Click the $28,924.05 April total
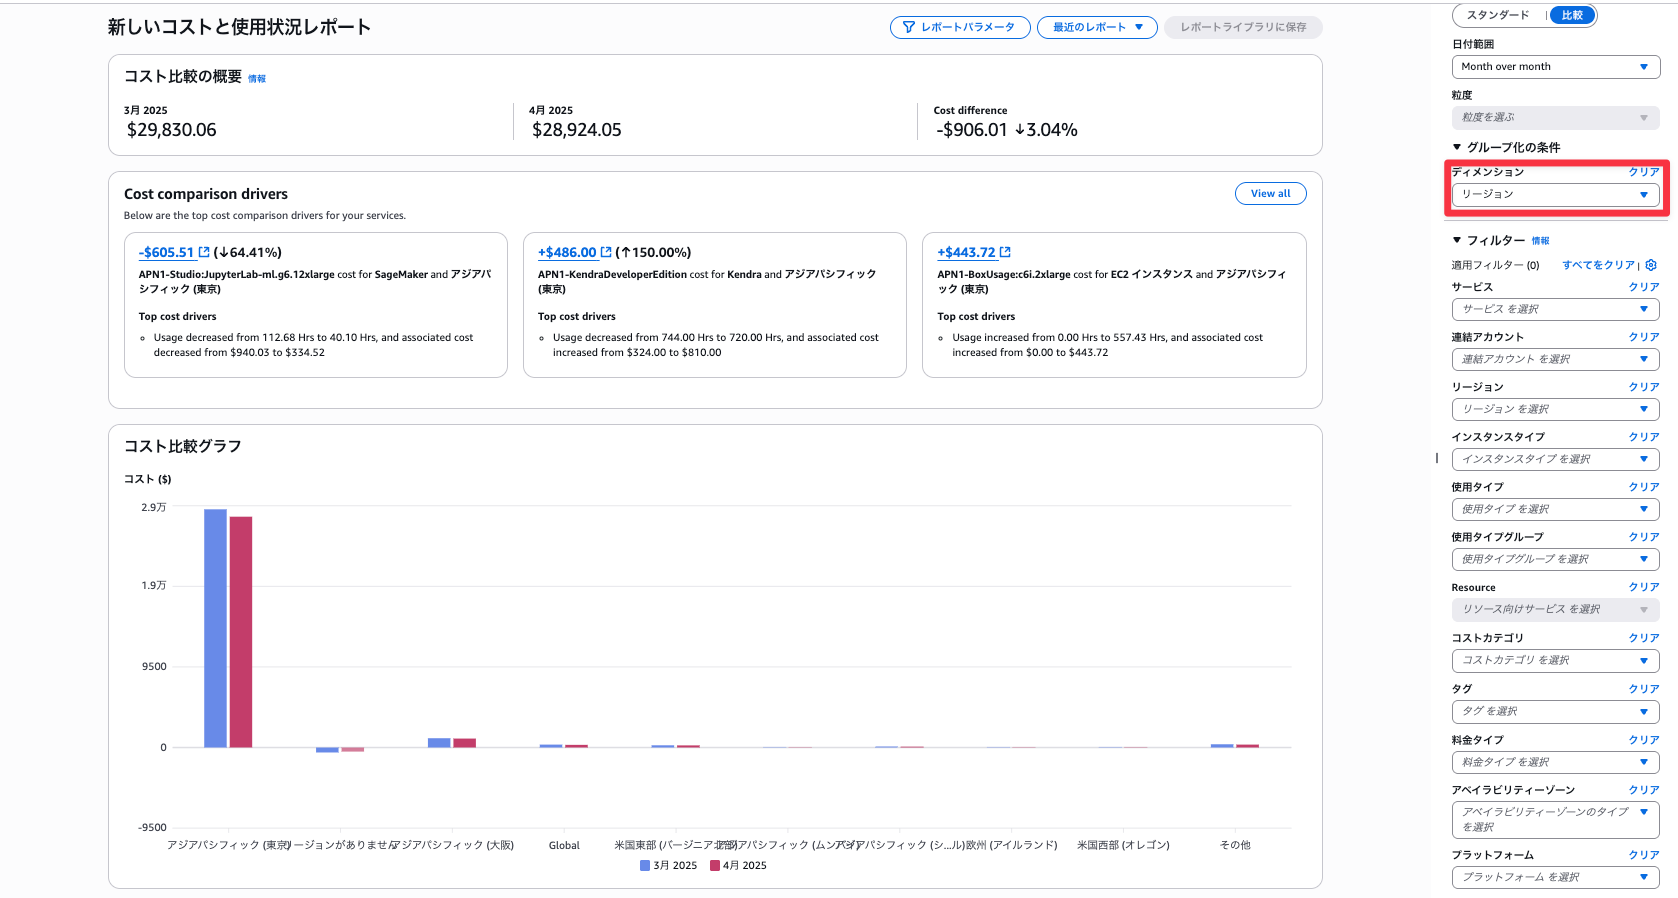 577,130
